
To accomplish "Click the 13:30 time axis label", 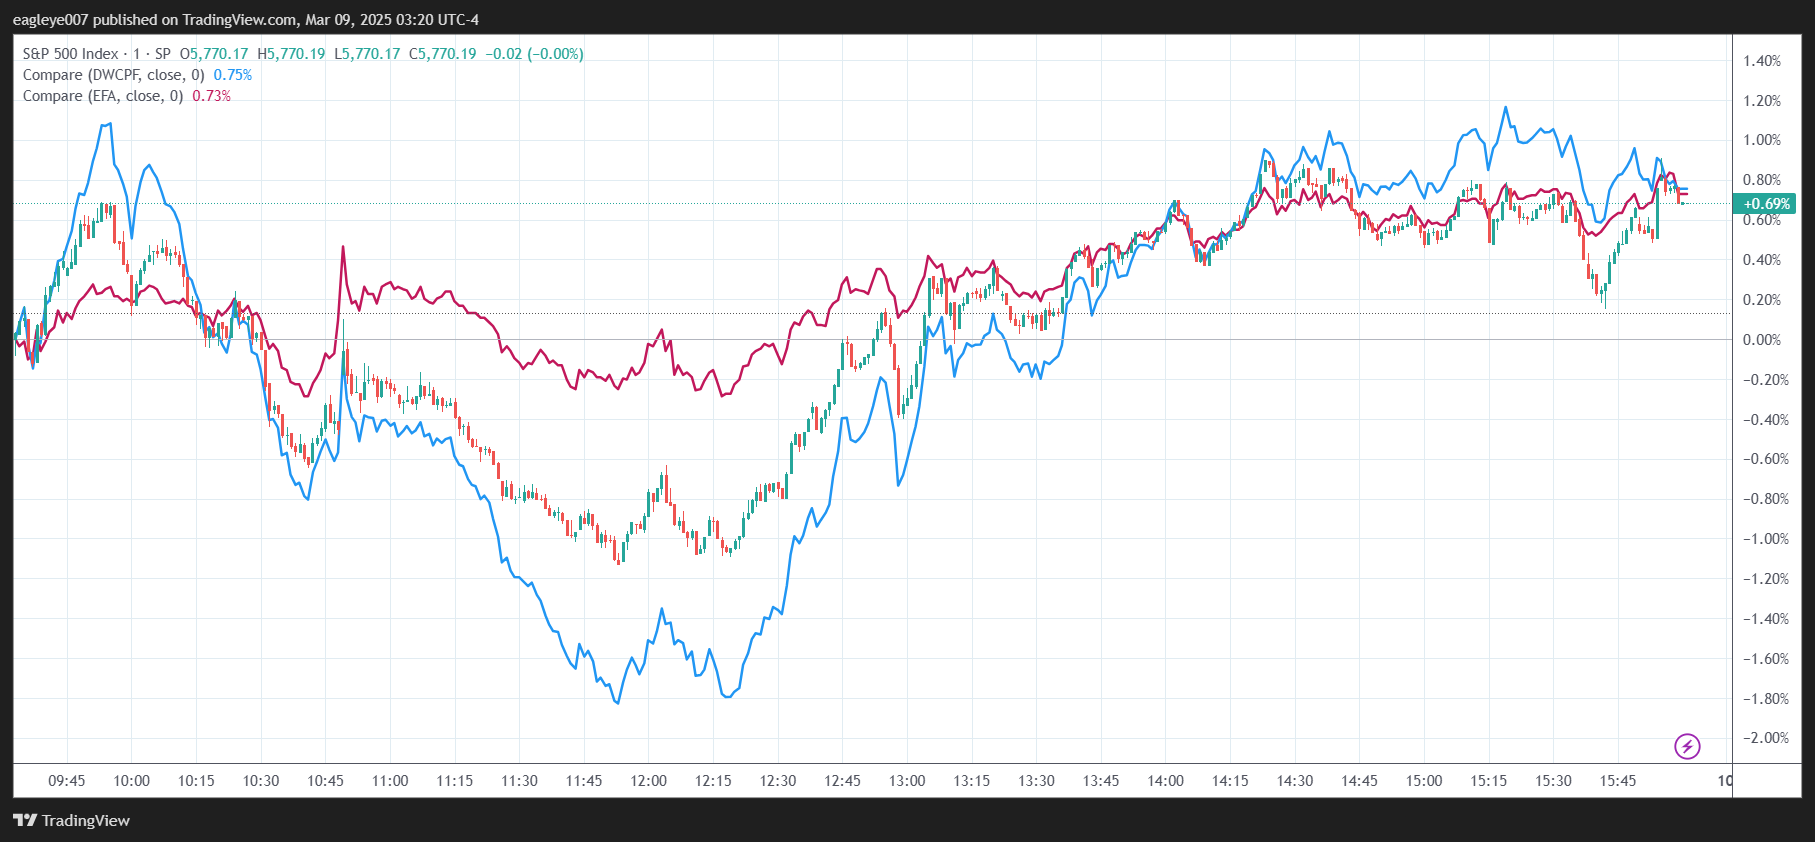I will pyautogui.click(x=1036, y=781).
